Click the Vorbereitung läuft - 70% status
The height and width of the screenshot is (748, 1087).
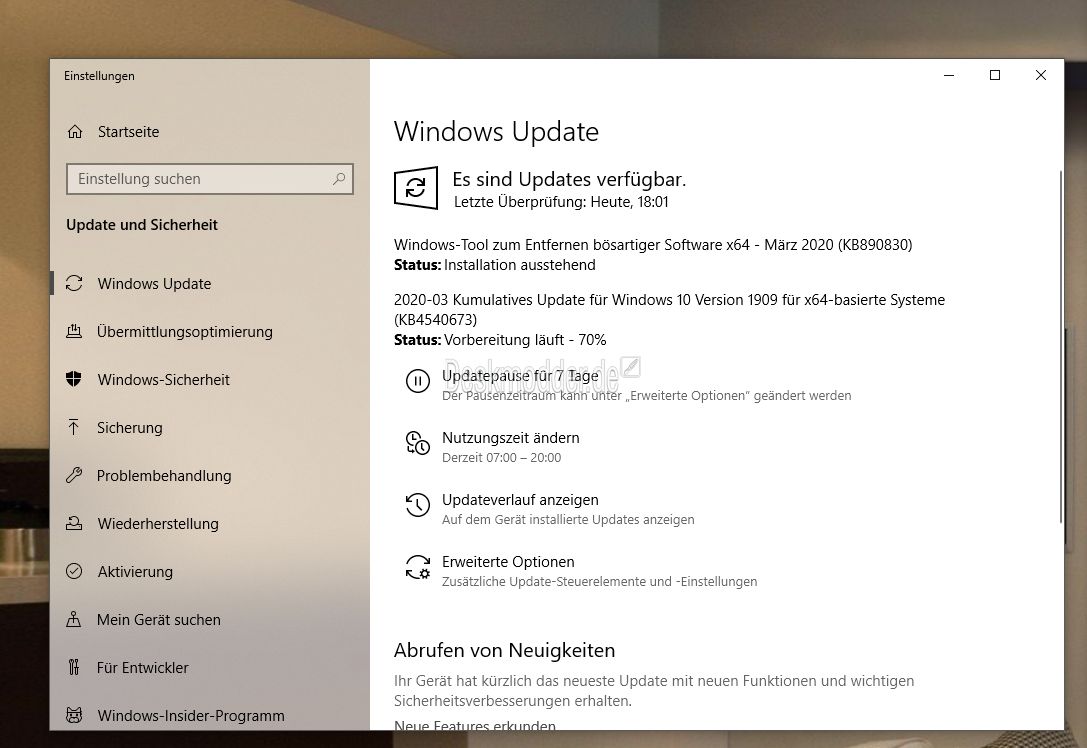coord(525,340)
